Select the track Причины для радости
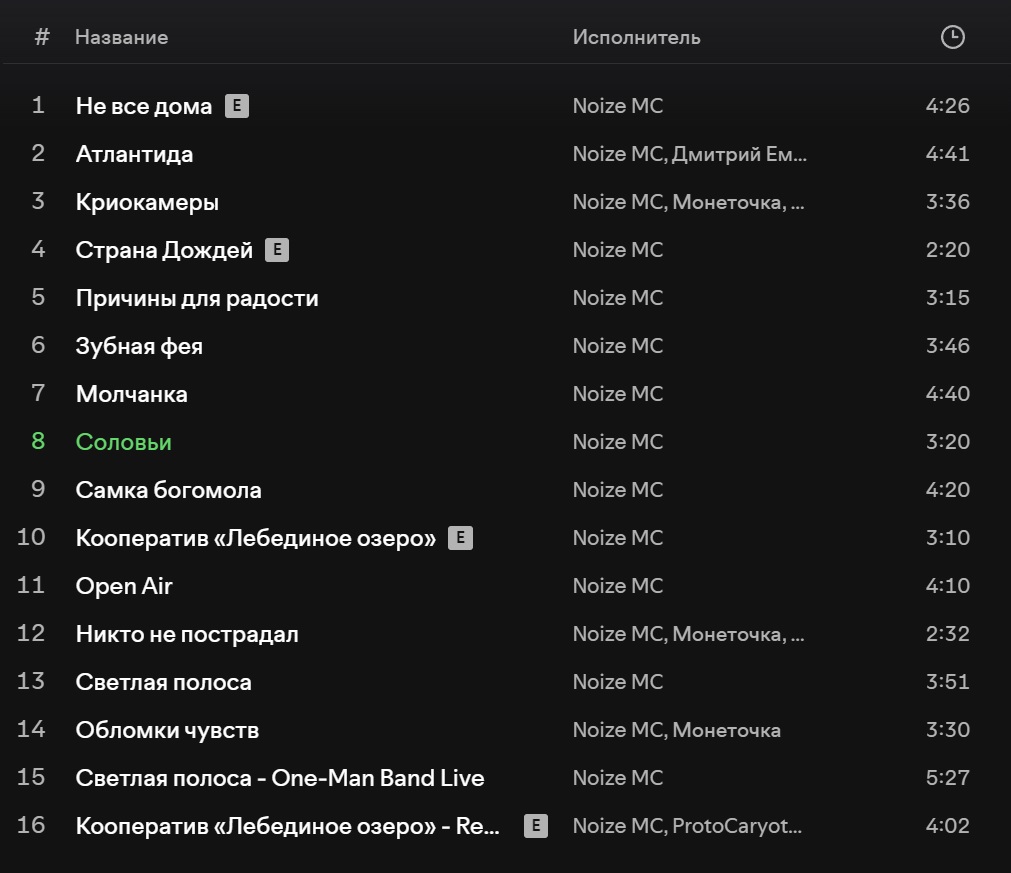 pyautogui.click(x=197, y=298)
